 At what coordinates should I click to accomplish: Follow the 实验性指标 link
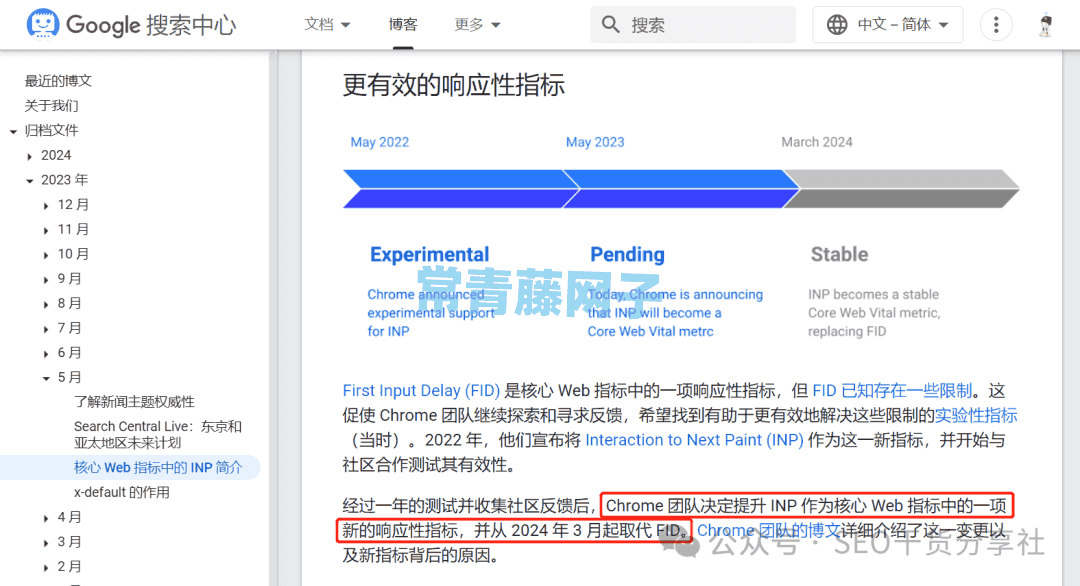pos(976,415)
